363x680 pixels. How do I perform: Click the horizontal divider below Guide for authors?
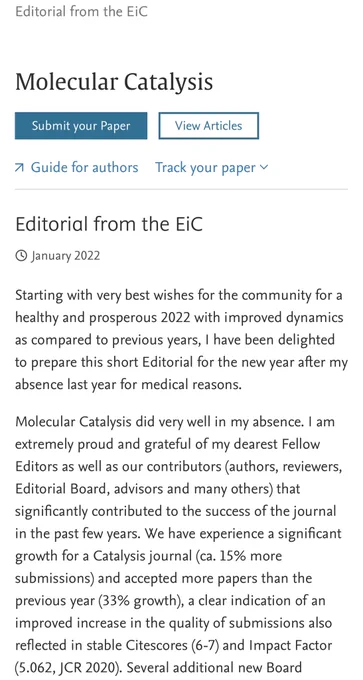tap(181, 190)
